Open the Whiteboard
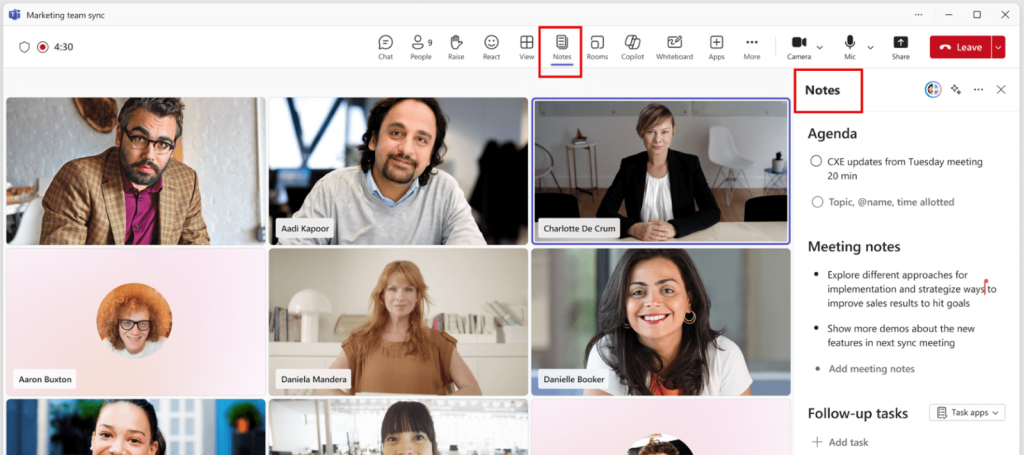 pyautogui.click(x=675, y=47)
